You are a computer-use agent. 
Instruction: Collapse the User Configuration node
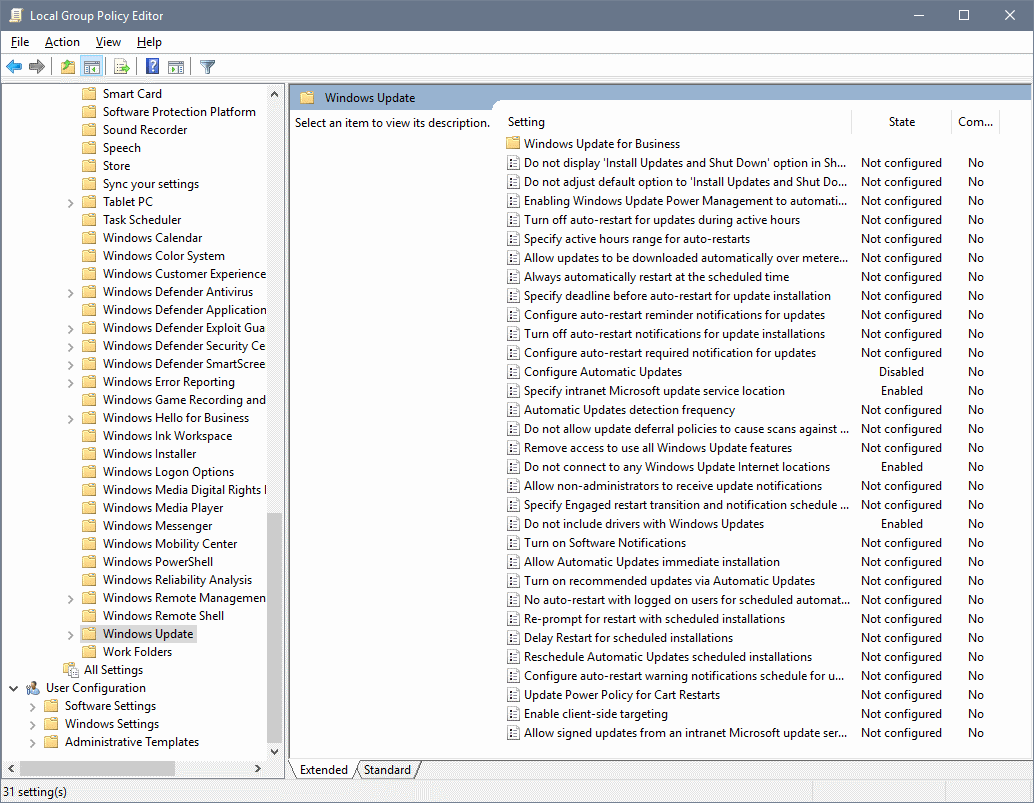pyautogui.click(x=13, y=688)
